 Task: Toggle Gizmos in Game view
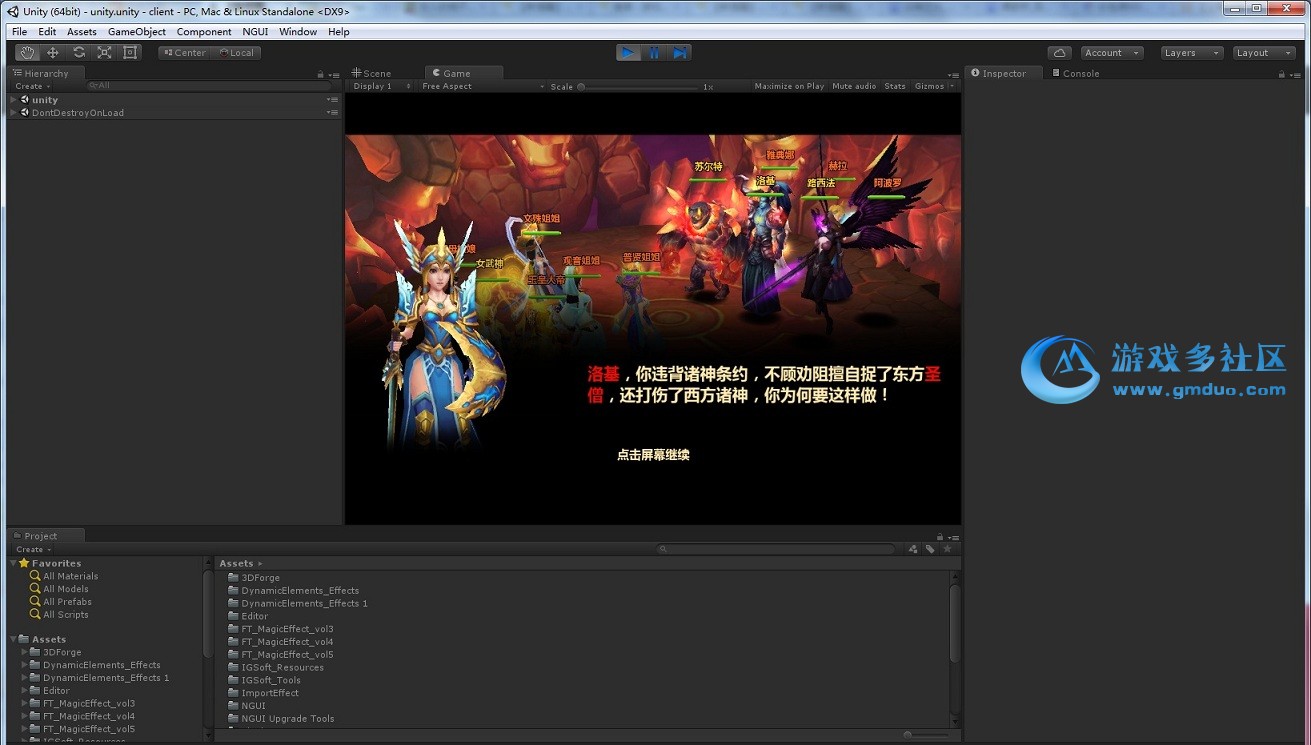929,86
